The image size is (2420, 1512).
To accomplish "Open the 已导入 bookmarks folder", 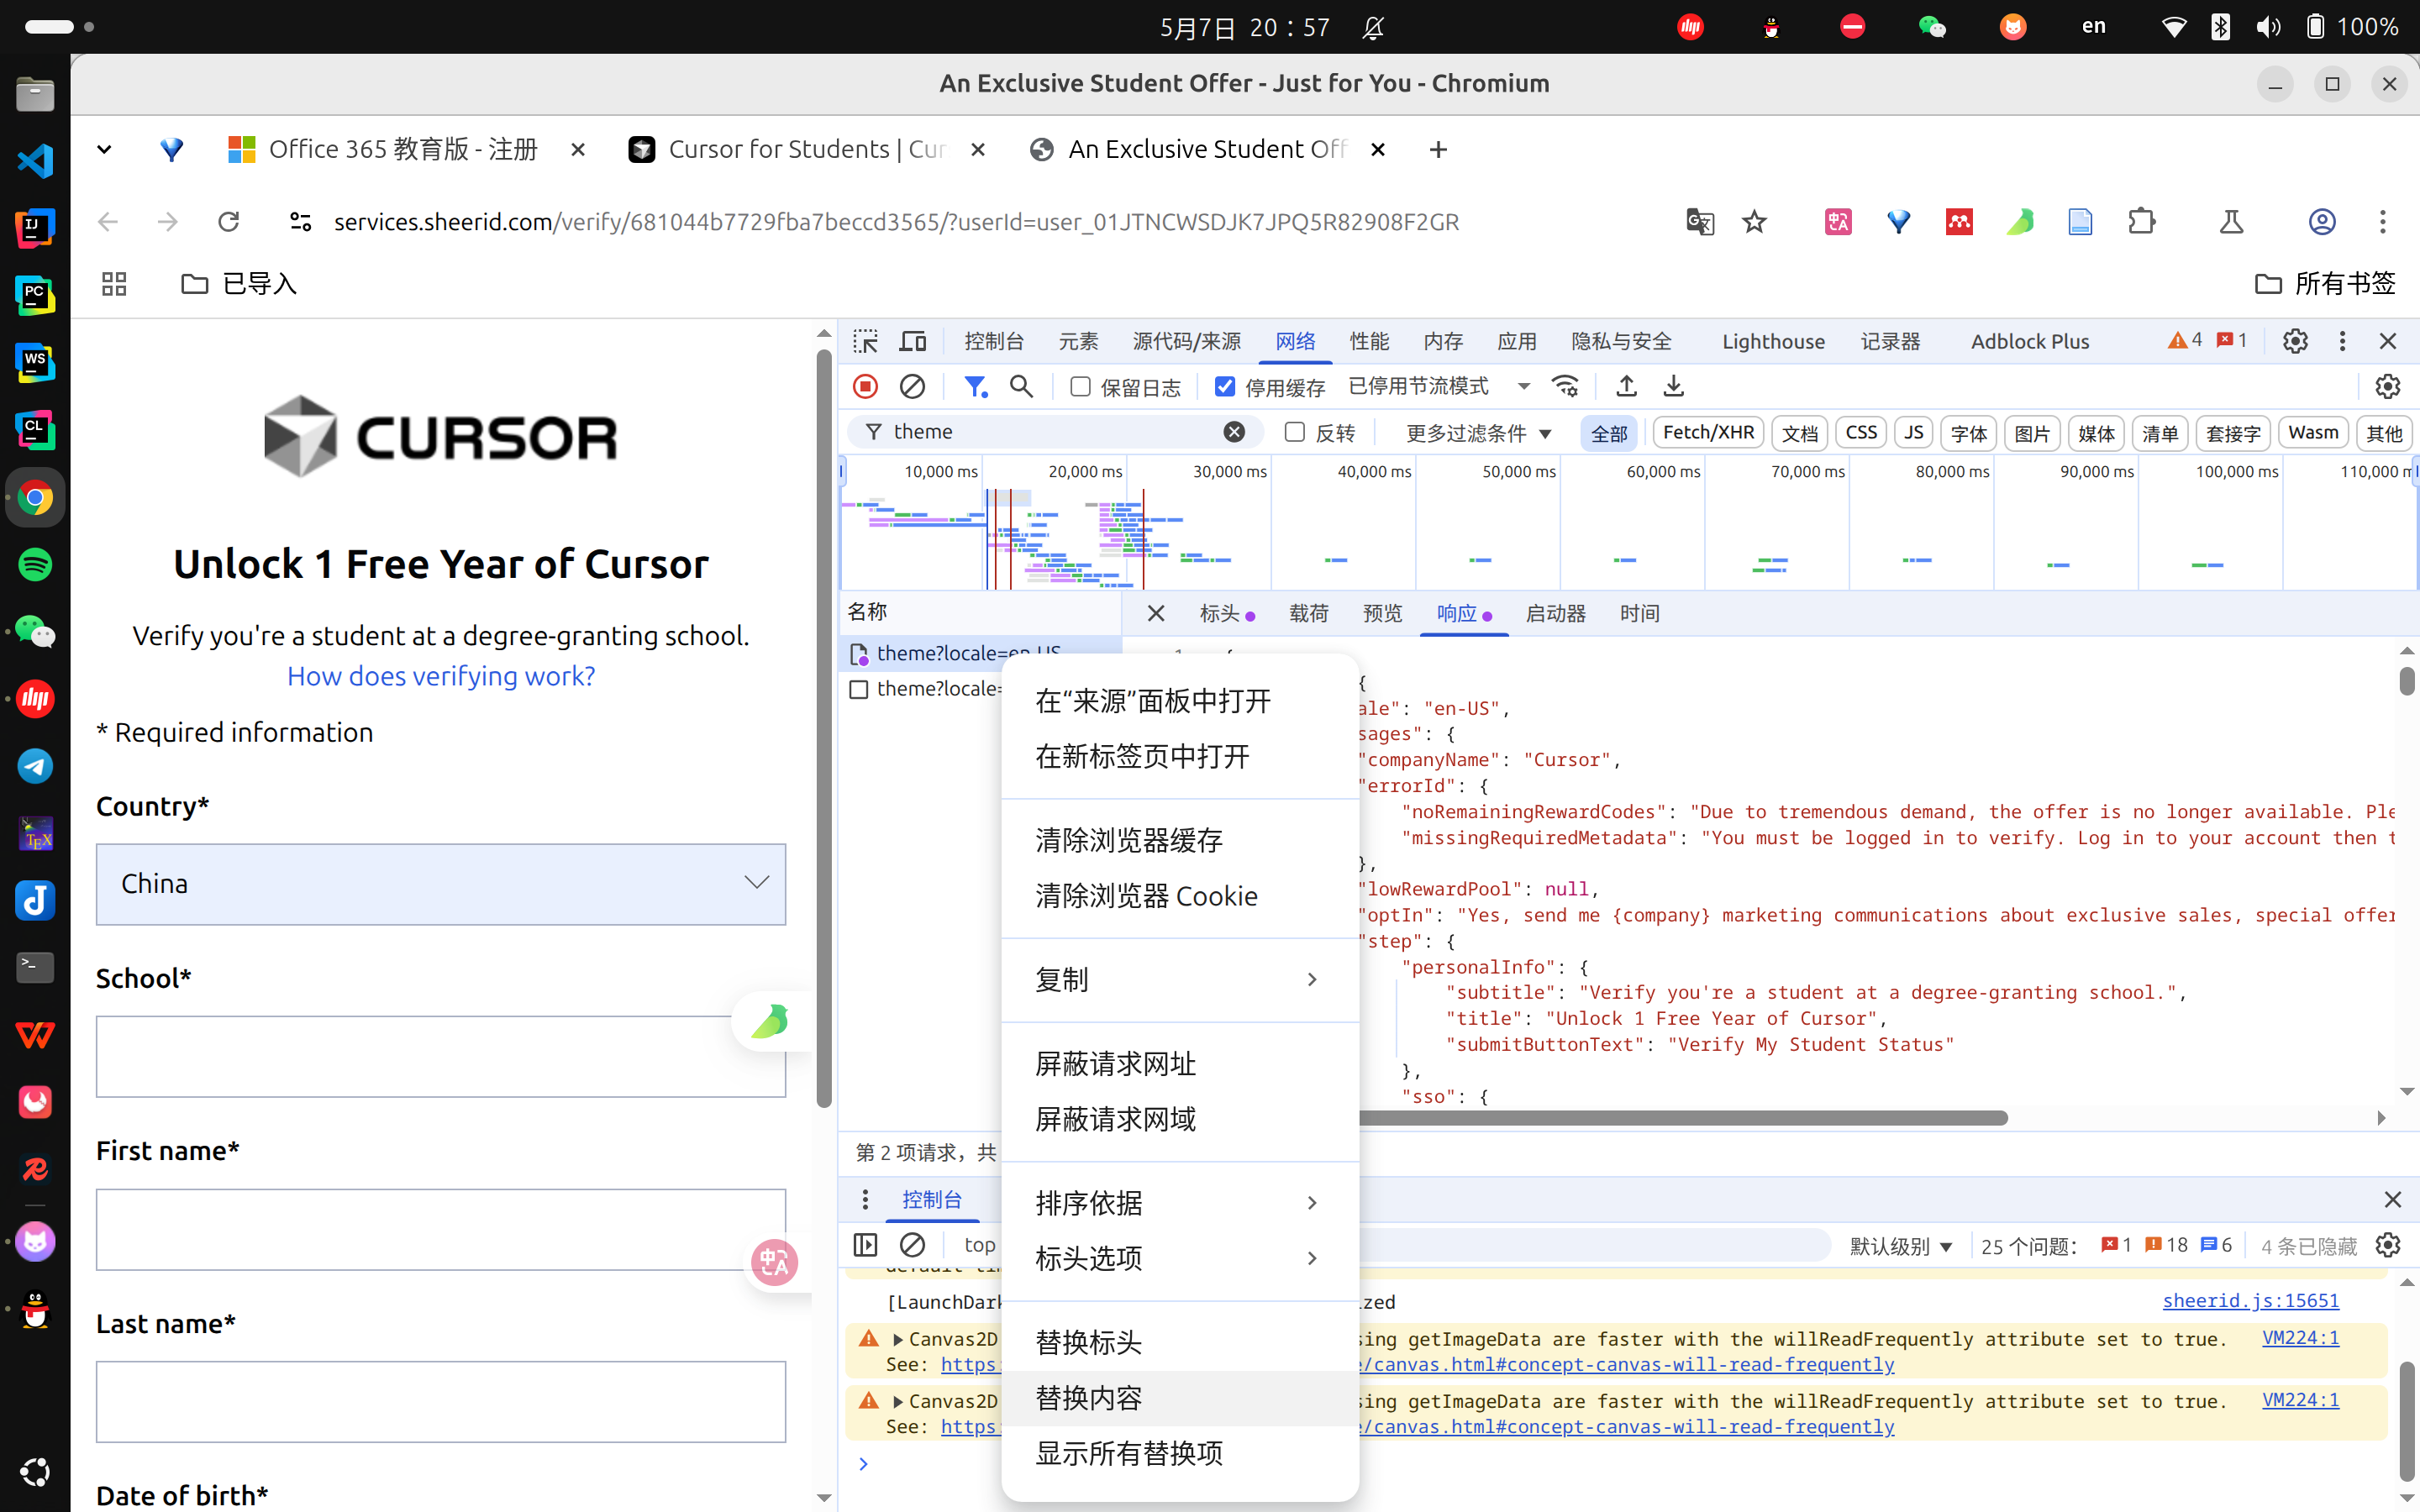I will click(239, 284).
